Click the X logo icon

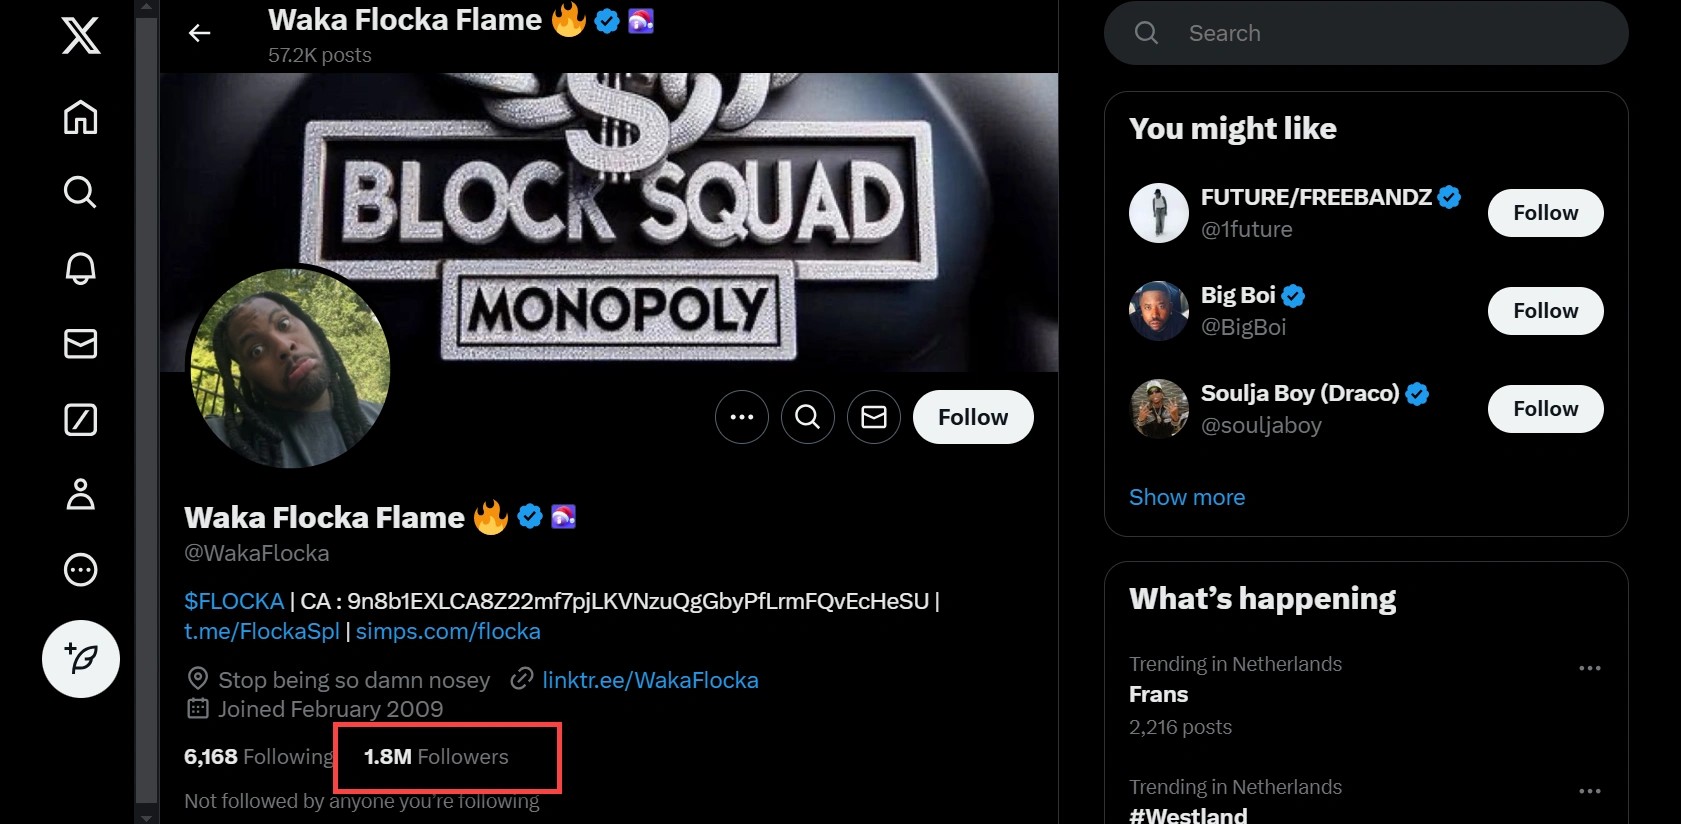pos(81,36)
